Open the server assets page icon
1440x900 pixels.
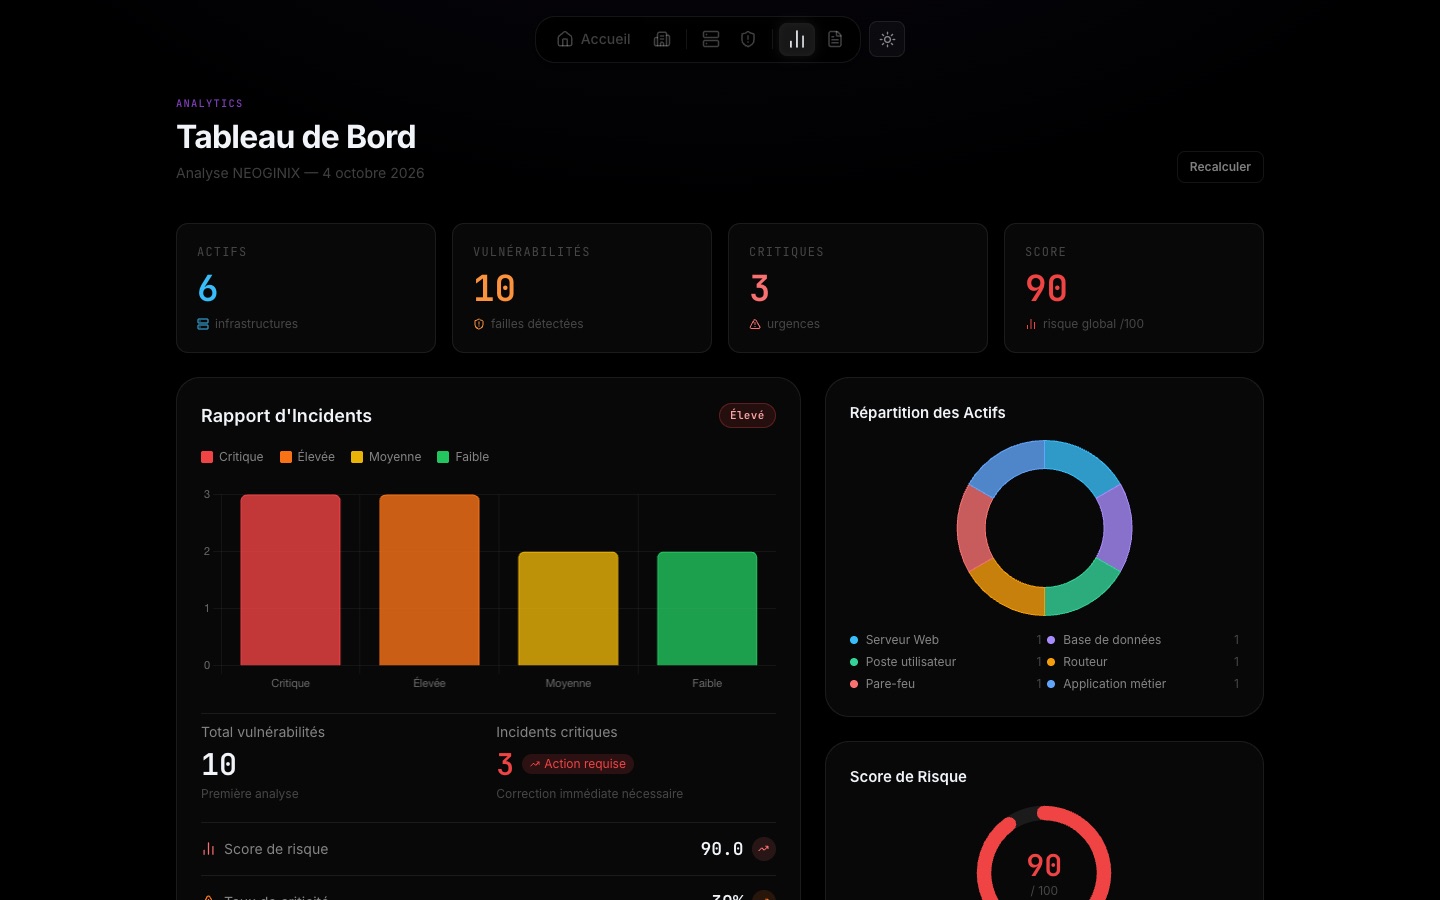tap(711, 39)
